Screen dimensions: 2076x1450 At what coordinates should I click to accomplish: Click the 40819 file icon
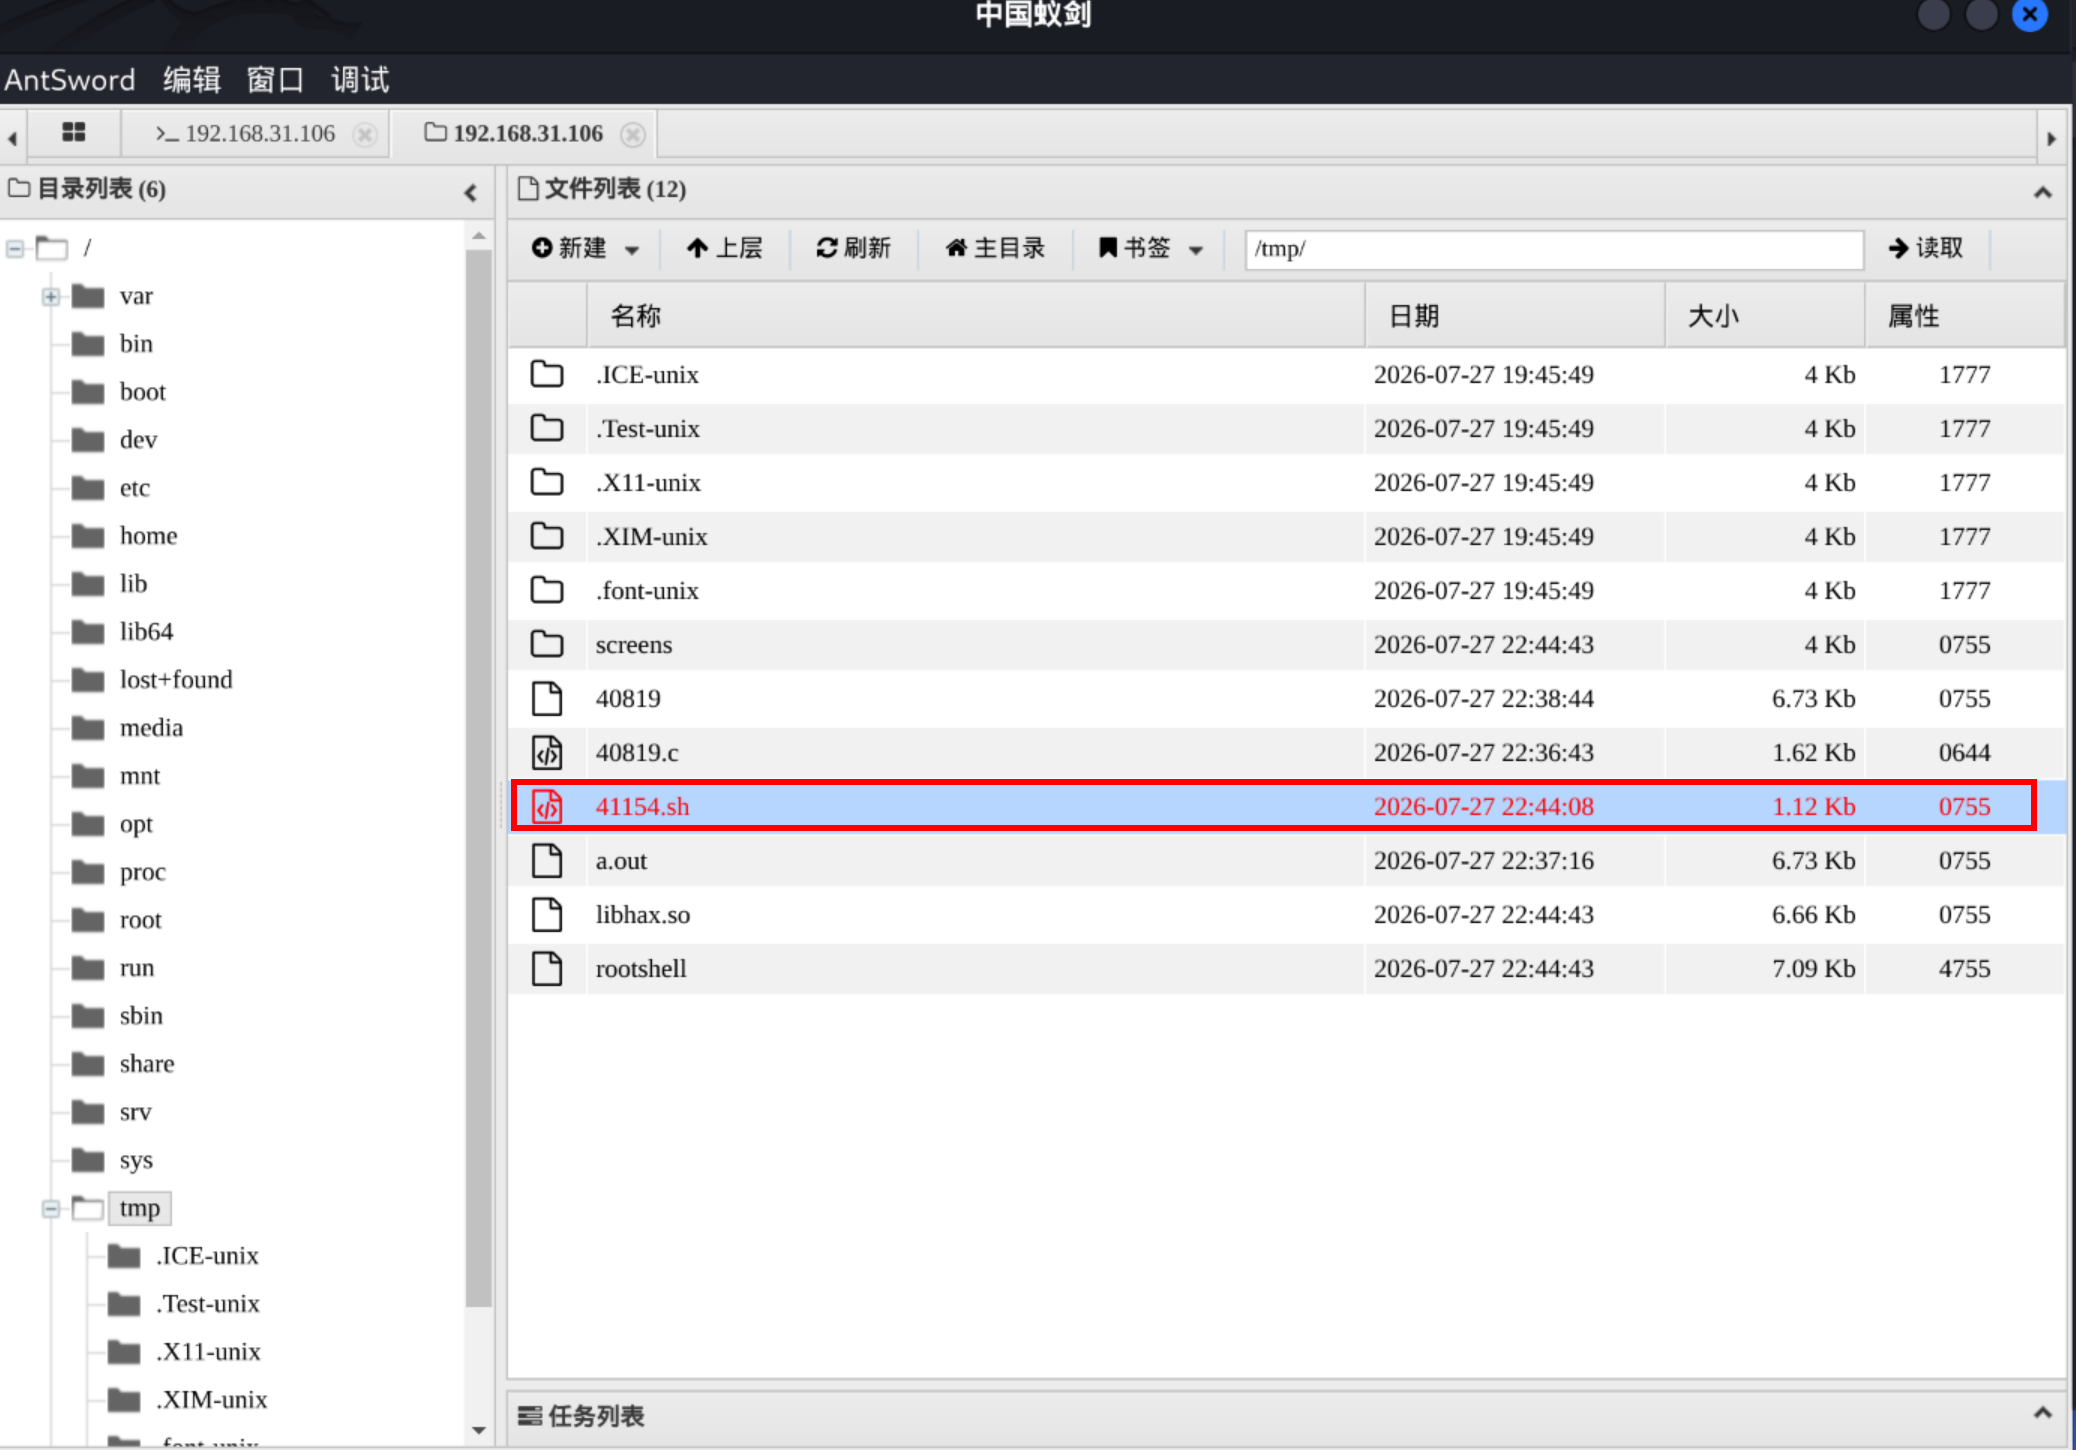(547, 698)
